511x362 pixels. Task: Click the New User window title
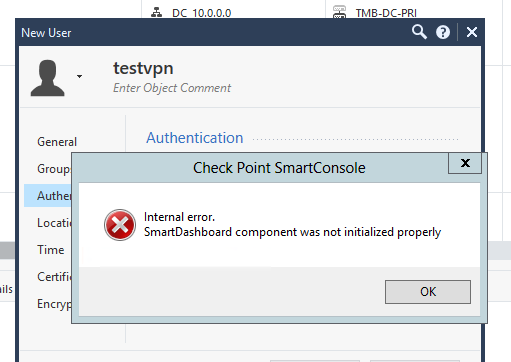click(x=46, y=33)
